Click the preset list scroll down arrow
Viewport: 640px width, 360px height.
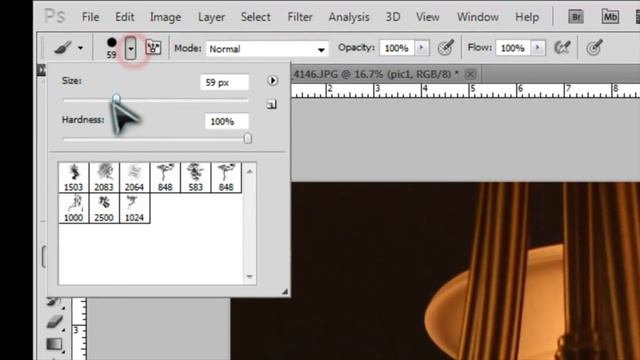coord(249,277)
